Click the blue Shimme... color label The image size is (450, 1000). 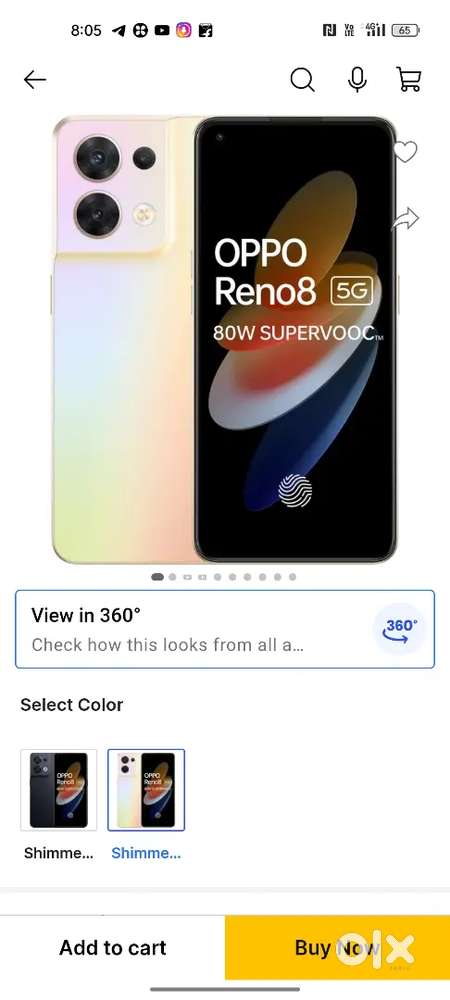[146, 853]
